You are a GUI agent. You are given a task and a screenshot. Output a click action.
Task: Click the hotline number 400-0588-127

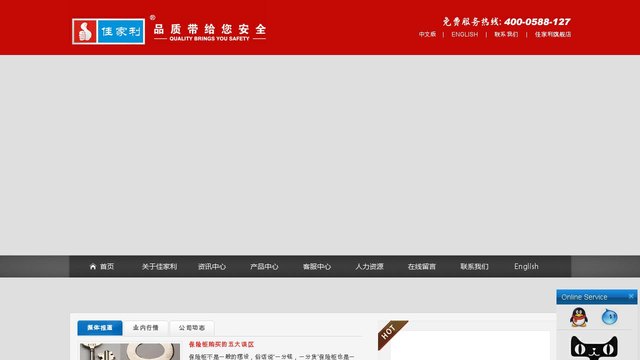tap(537, 22)
